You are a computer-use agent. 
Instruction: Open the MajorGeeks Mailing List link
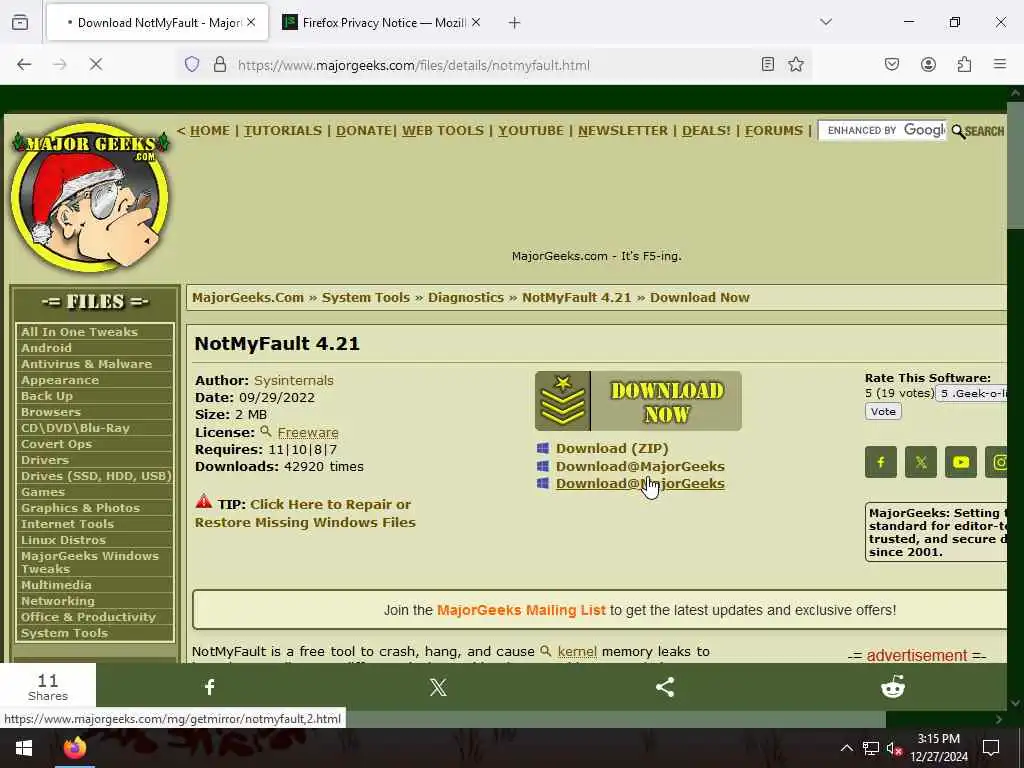(521, 610)
